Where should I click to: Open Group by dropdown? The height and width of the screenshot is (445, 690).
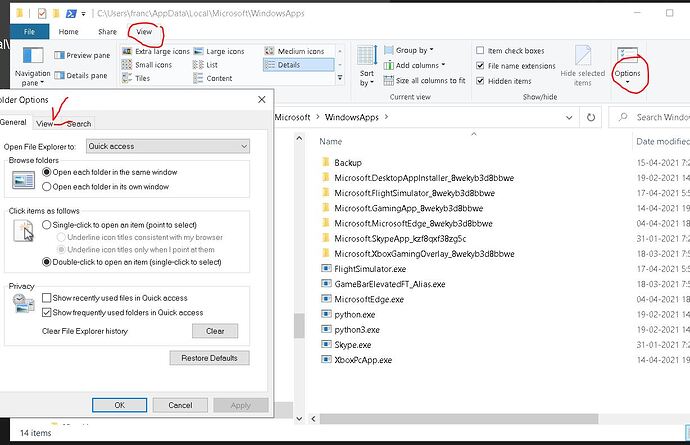tap(409, 50)
